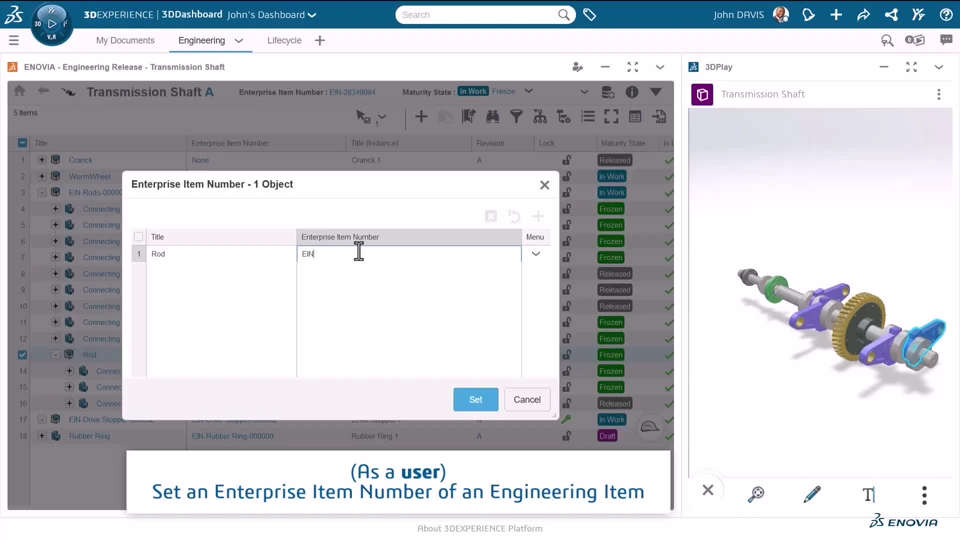The image size is (960, 540).
Task: Open the tools icon in top bar
Action: point(918,15)
